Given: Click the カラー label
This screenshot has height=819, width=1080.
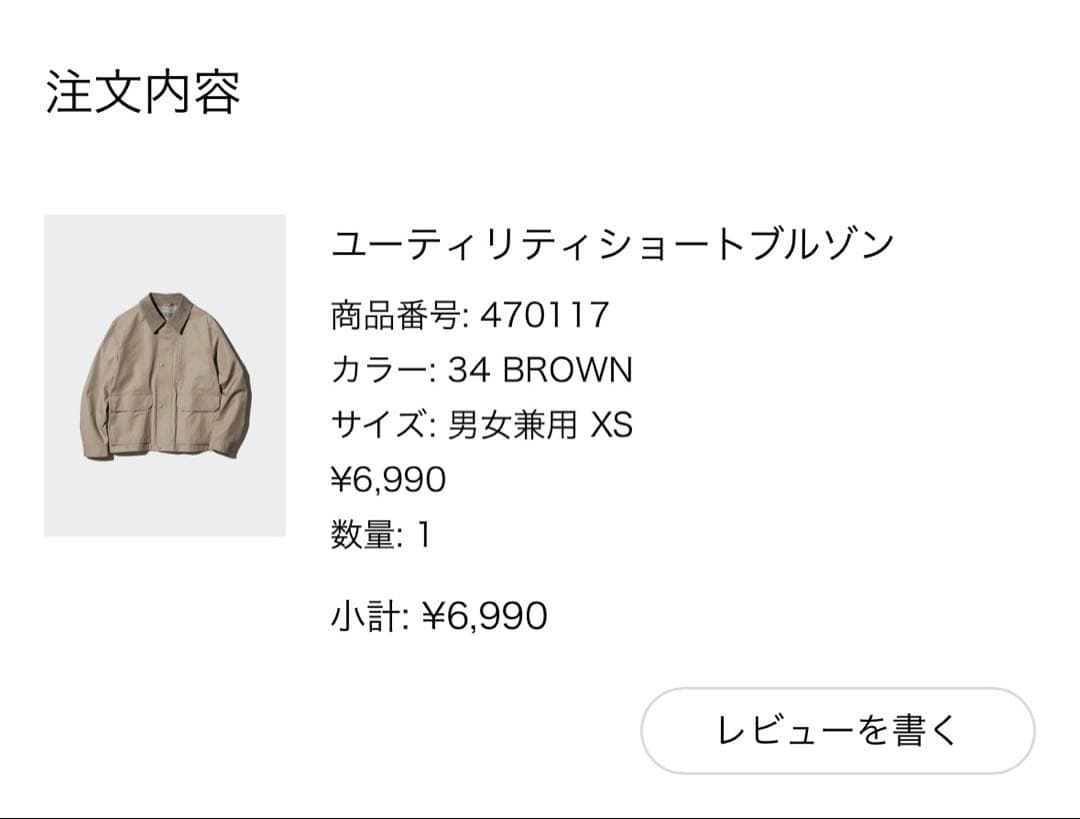Looking at the screenshot, I should pyautogui.click(x=380, y=371).
